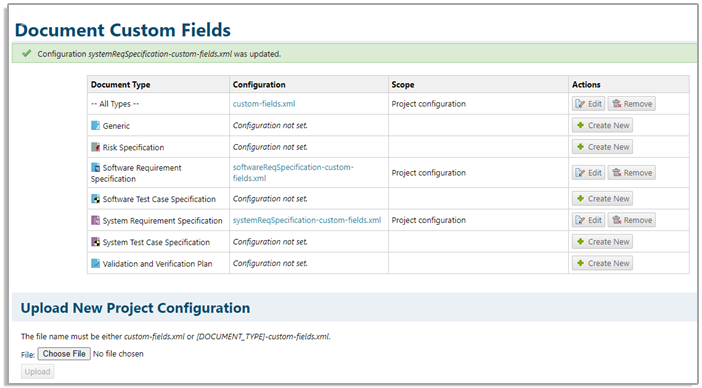Edit the All Types configuration
This screenshot has height=388, width=702.
coord(588,104)
